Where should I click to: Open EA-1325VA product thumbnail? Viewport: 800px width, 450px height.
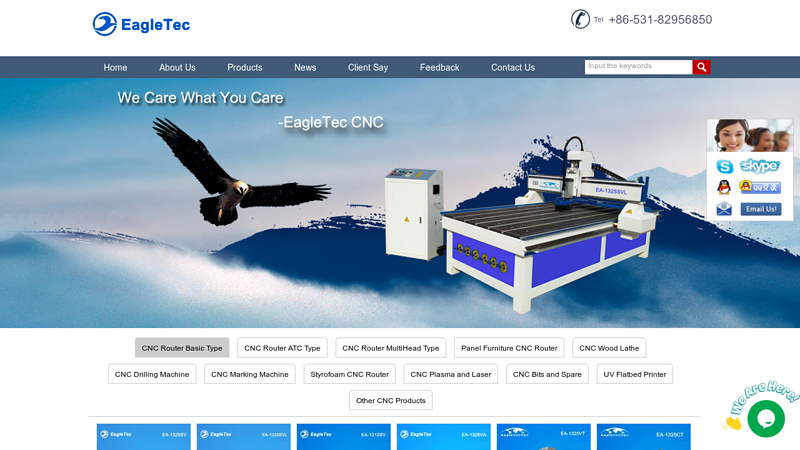pos(444,437)
